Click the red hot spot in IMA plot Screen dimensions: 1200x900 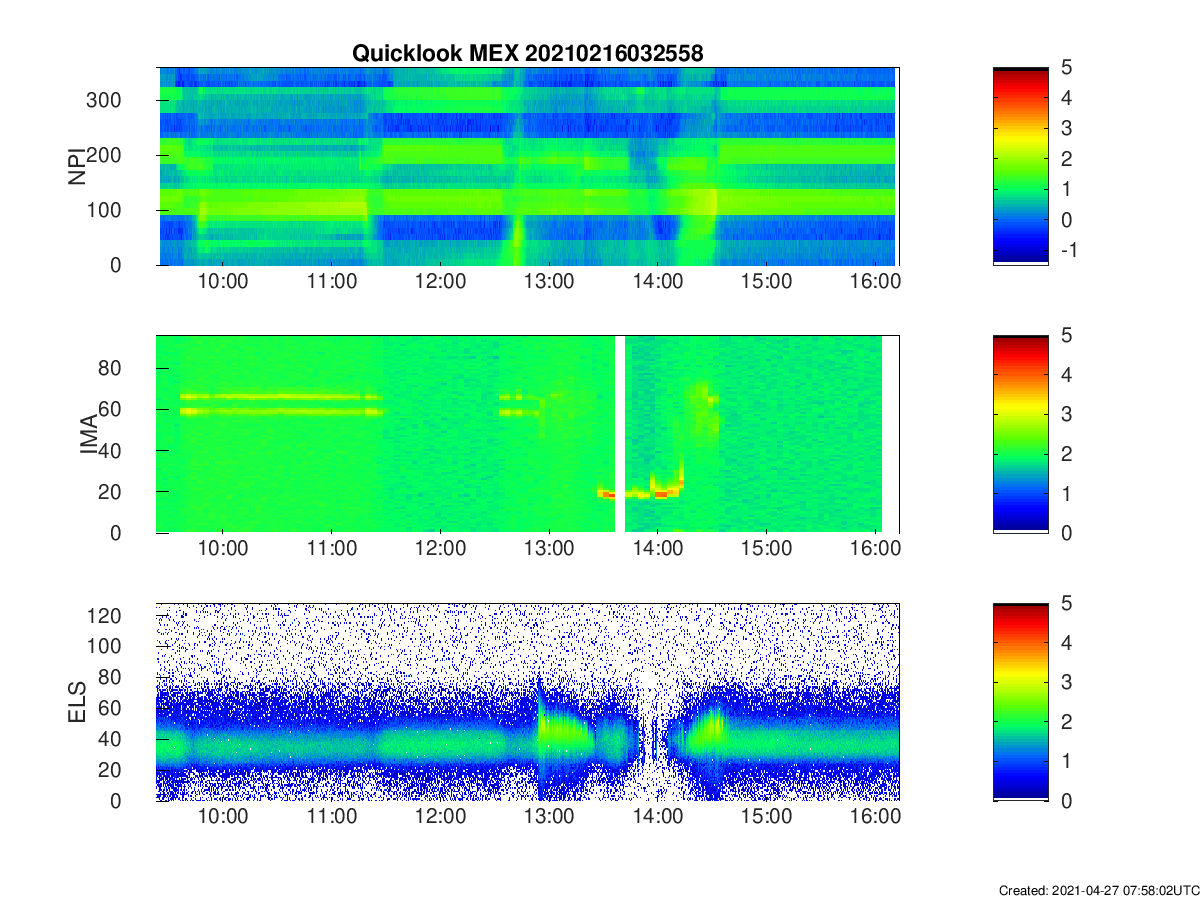660,494
